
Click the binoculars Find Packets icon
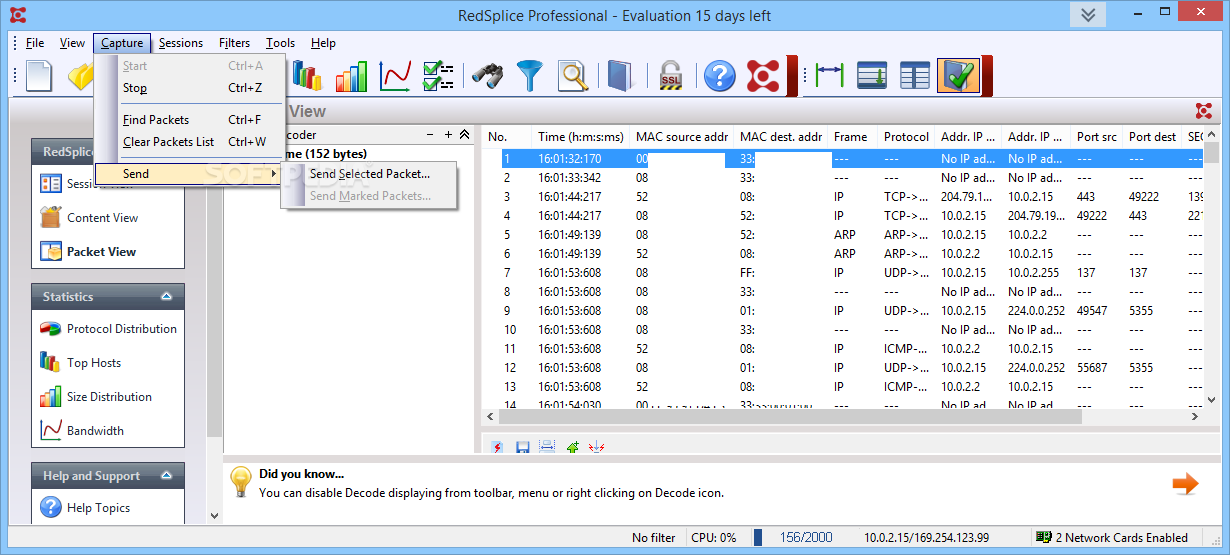[487, 76]
